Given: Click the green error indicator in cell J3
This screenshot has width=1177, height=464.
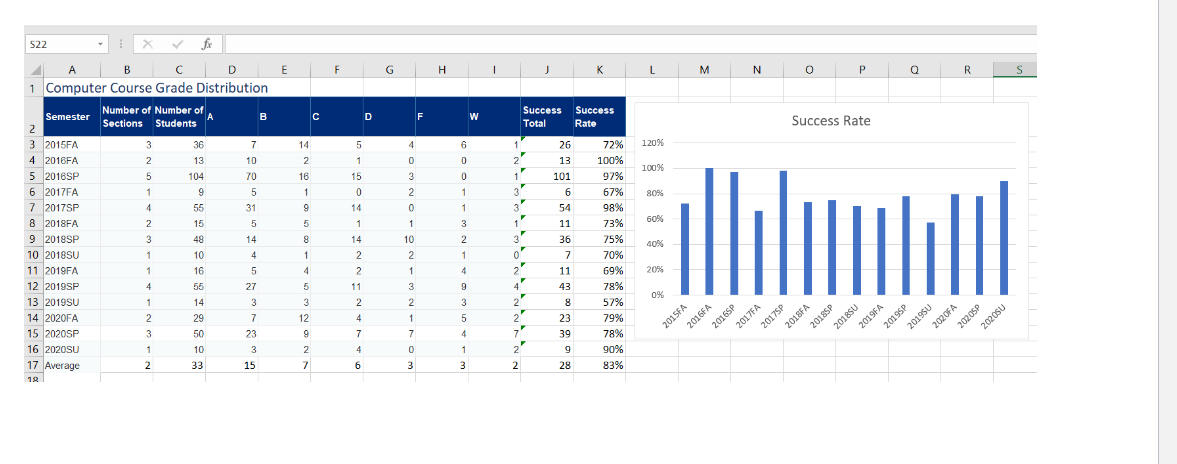Looking at the screenshot, I should [522, 138].
